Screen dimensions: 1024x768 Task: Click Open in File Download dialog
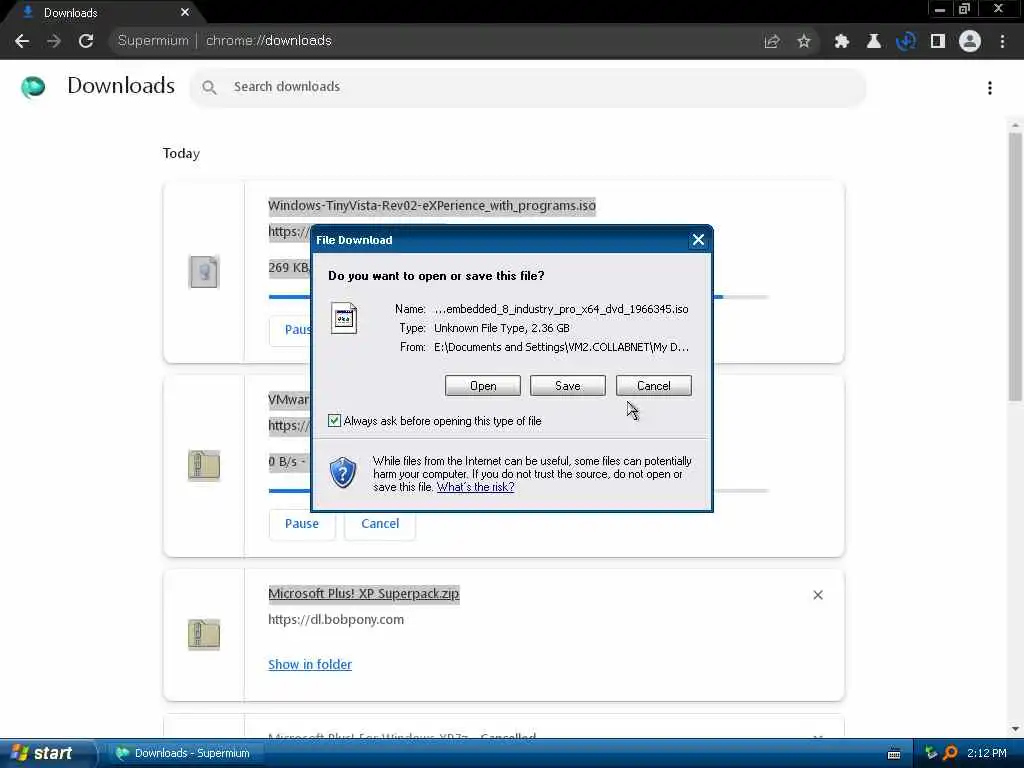point(483,385)
